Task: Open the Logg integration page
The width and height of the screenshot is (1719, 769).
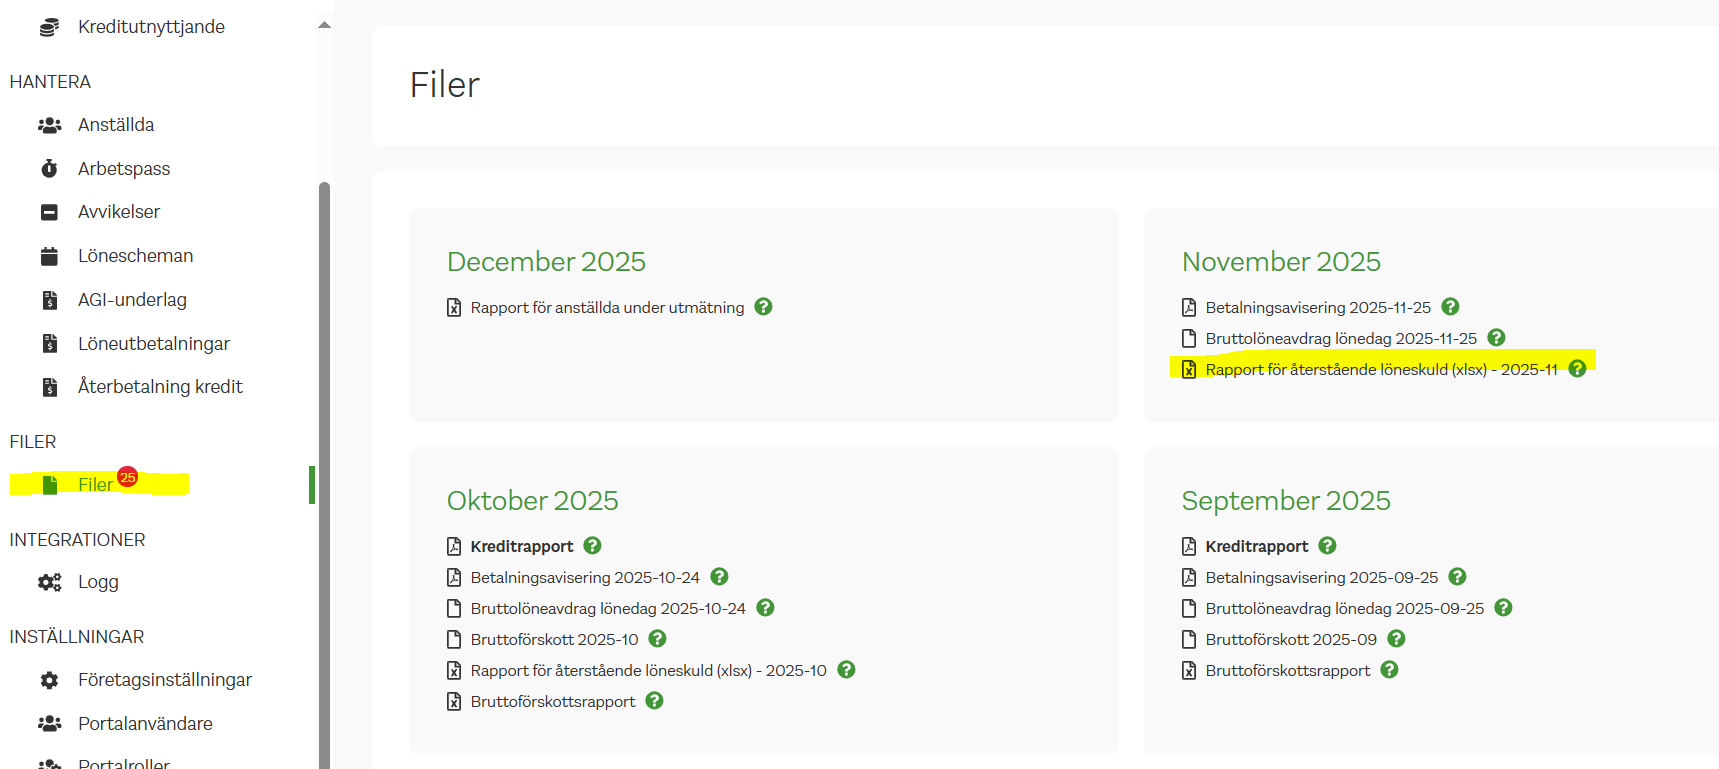Action: pyautogui.click(x=98, y=582)
